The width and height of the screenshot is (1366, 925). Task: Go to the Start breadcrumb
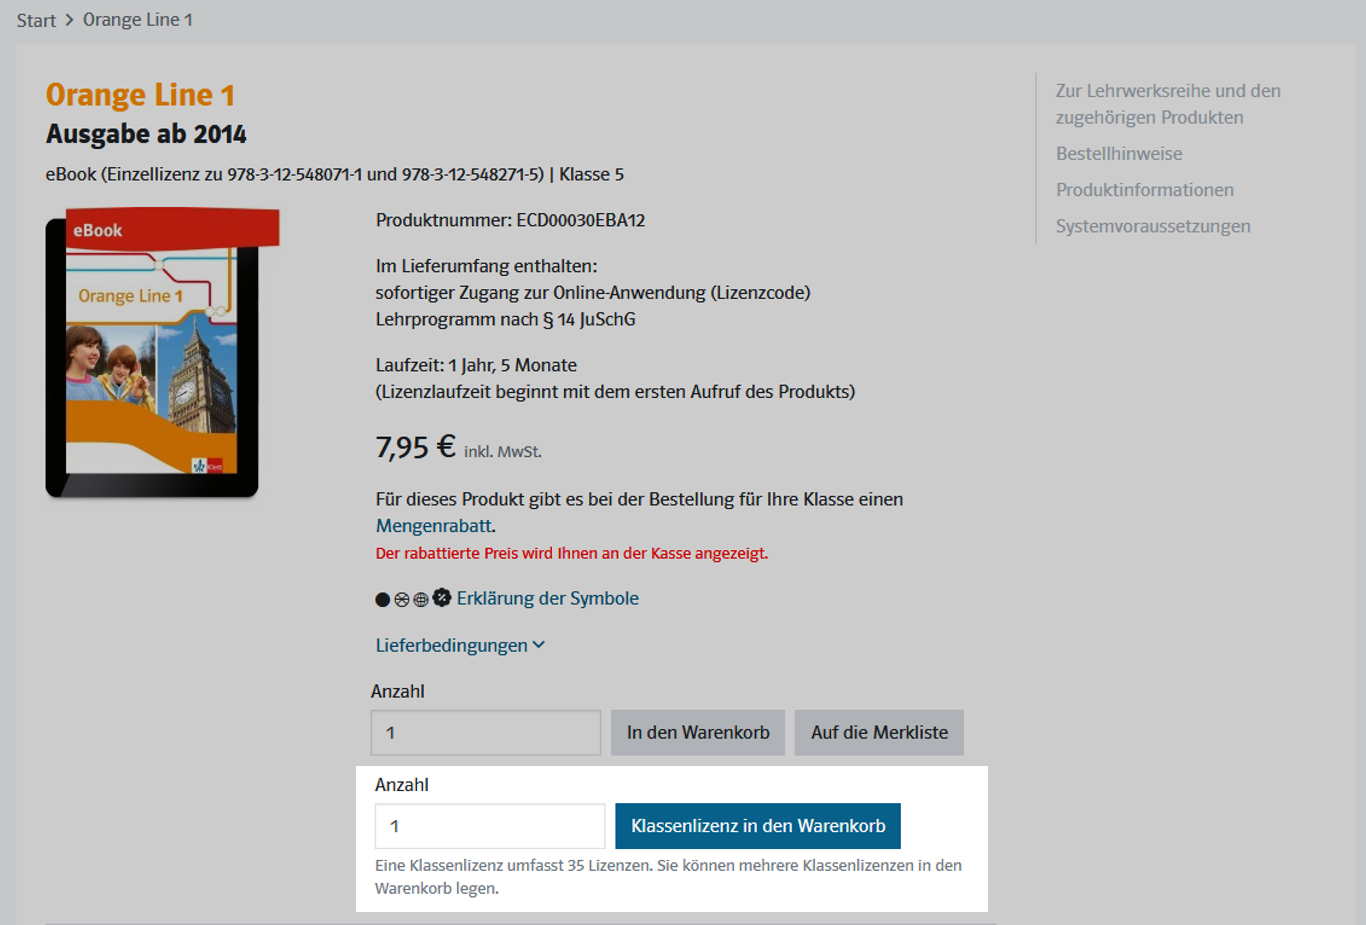pos(36,20)
